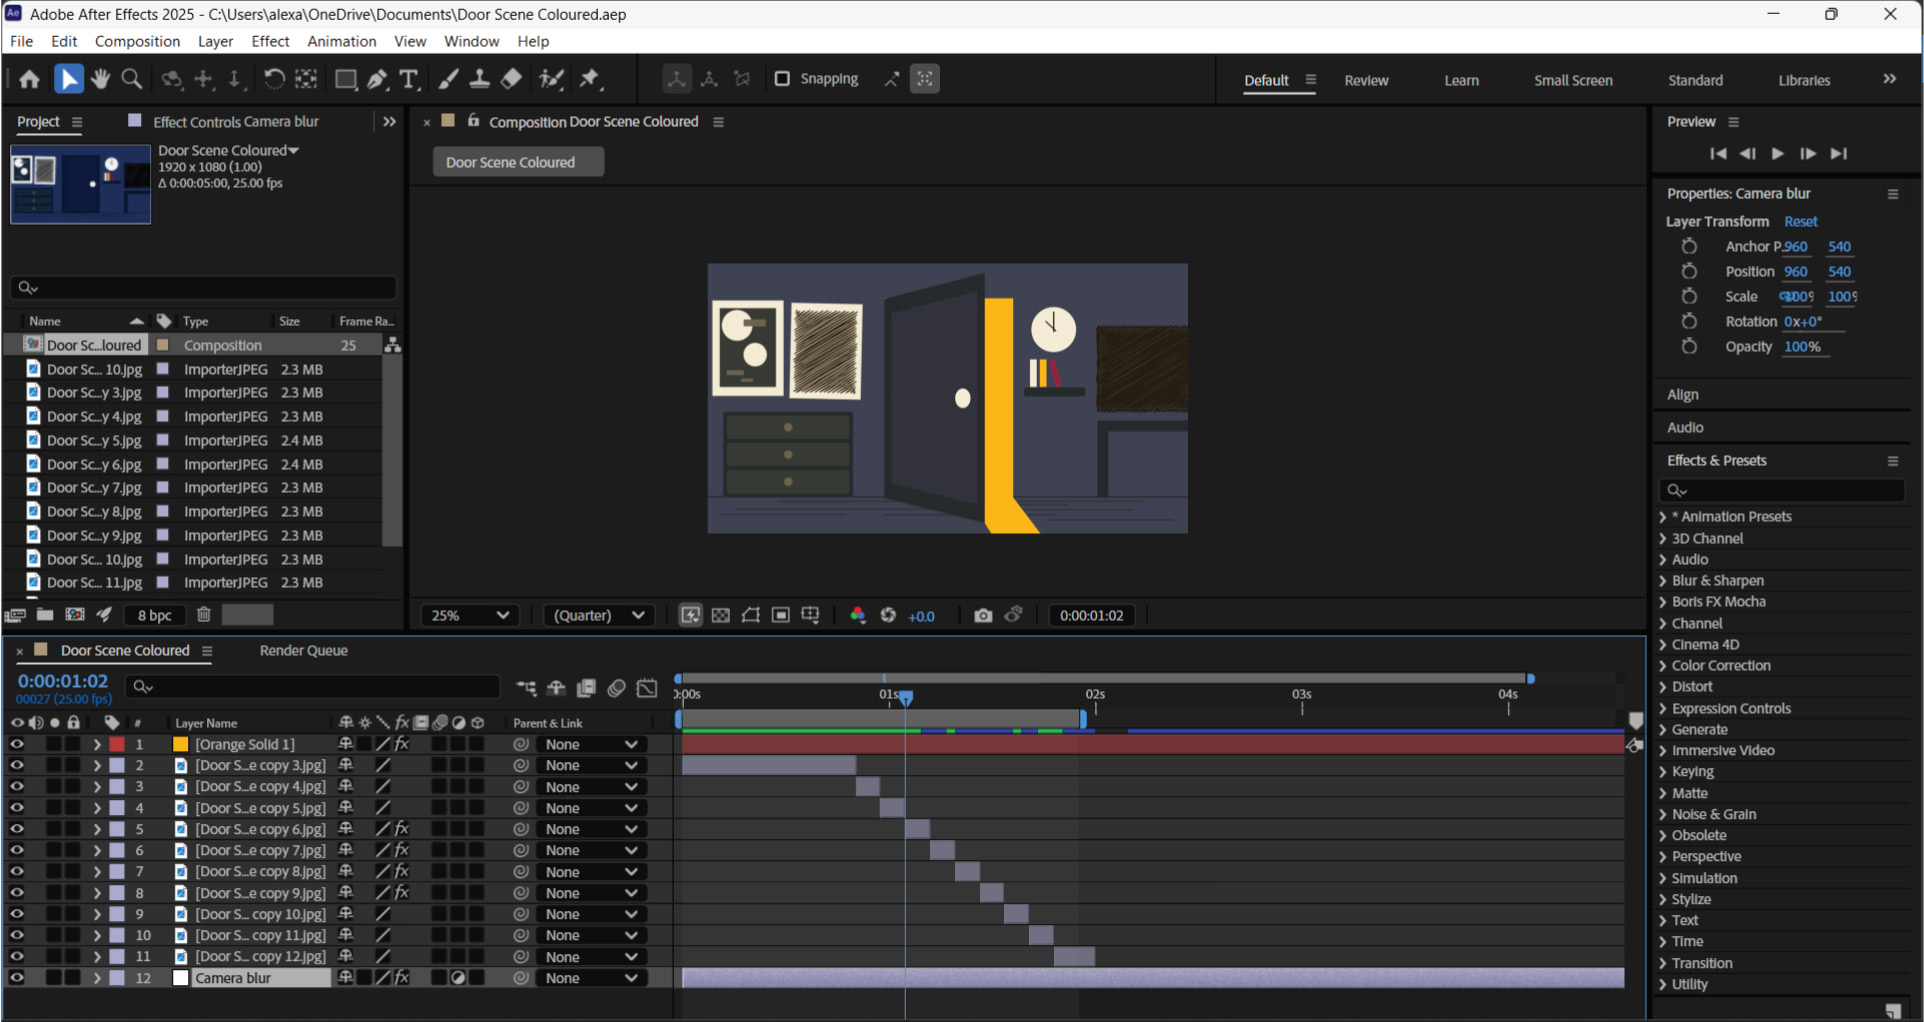Open Parent dropdown for Camera blur layer
Viewport: 1924px width, 1022px height.
[591, 978]
